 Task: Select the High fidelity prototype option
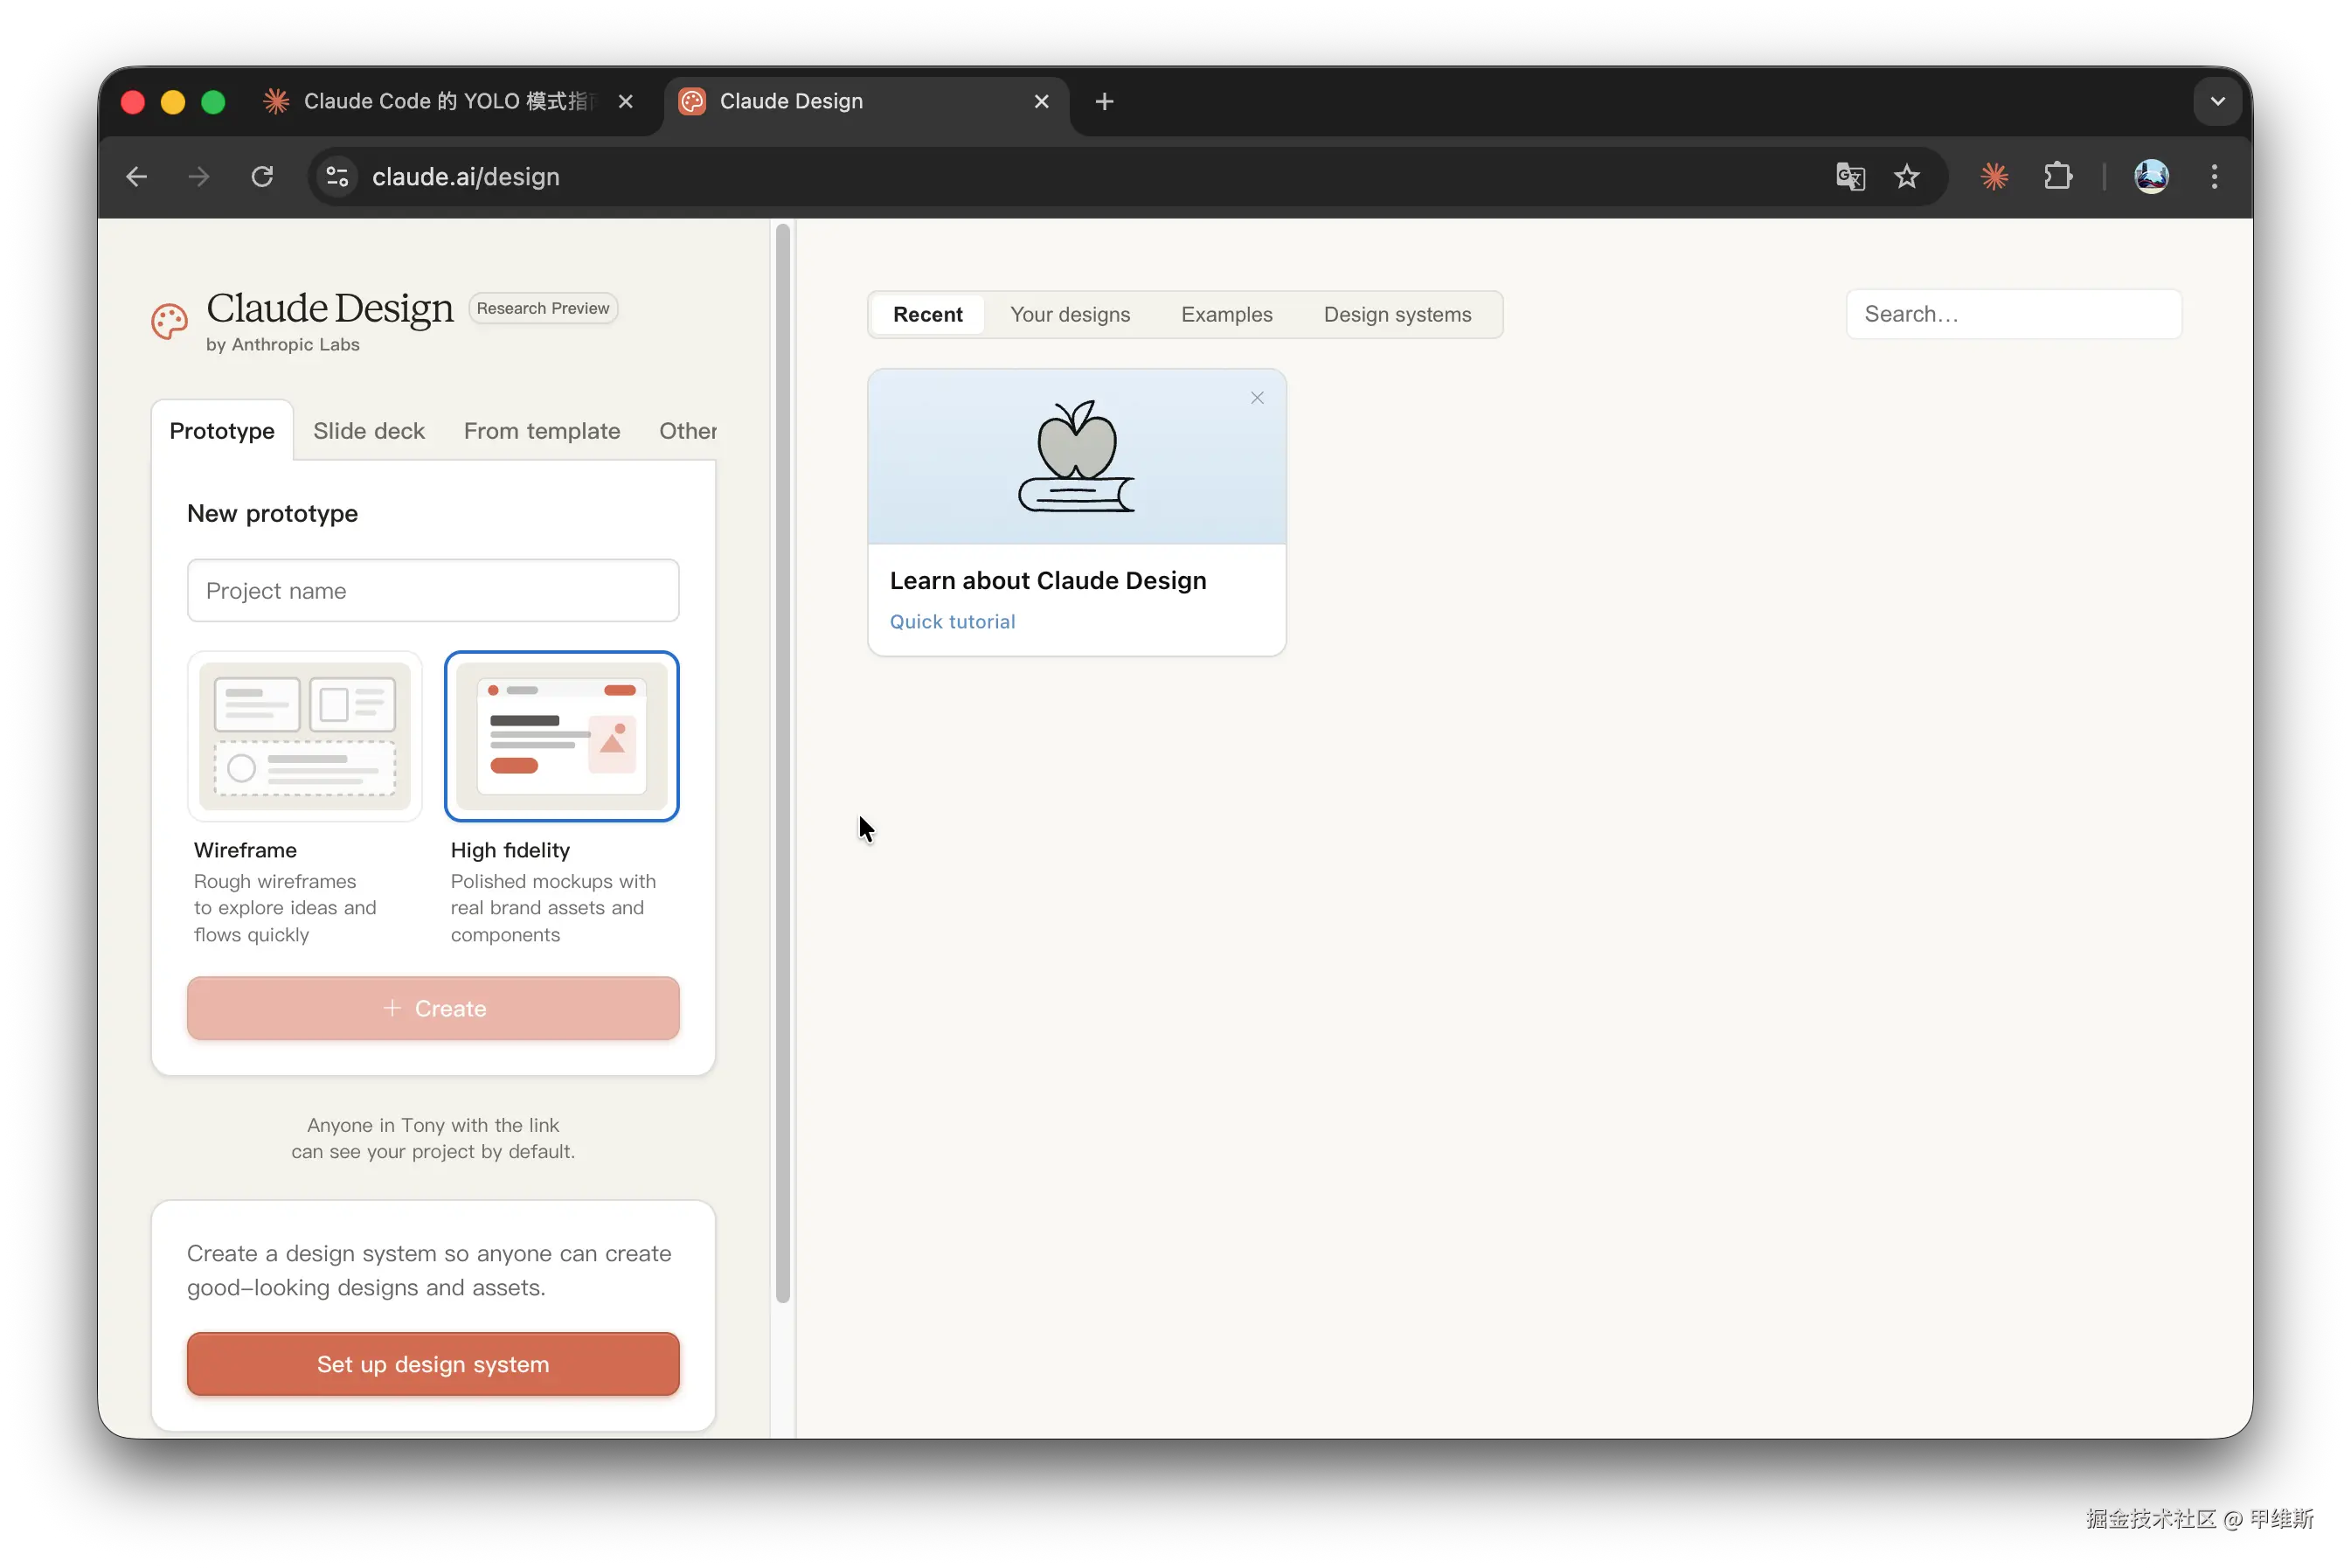tap(561, 736)
